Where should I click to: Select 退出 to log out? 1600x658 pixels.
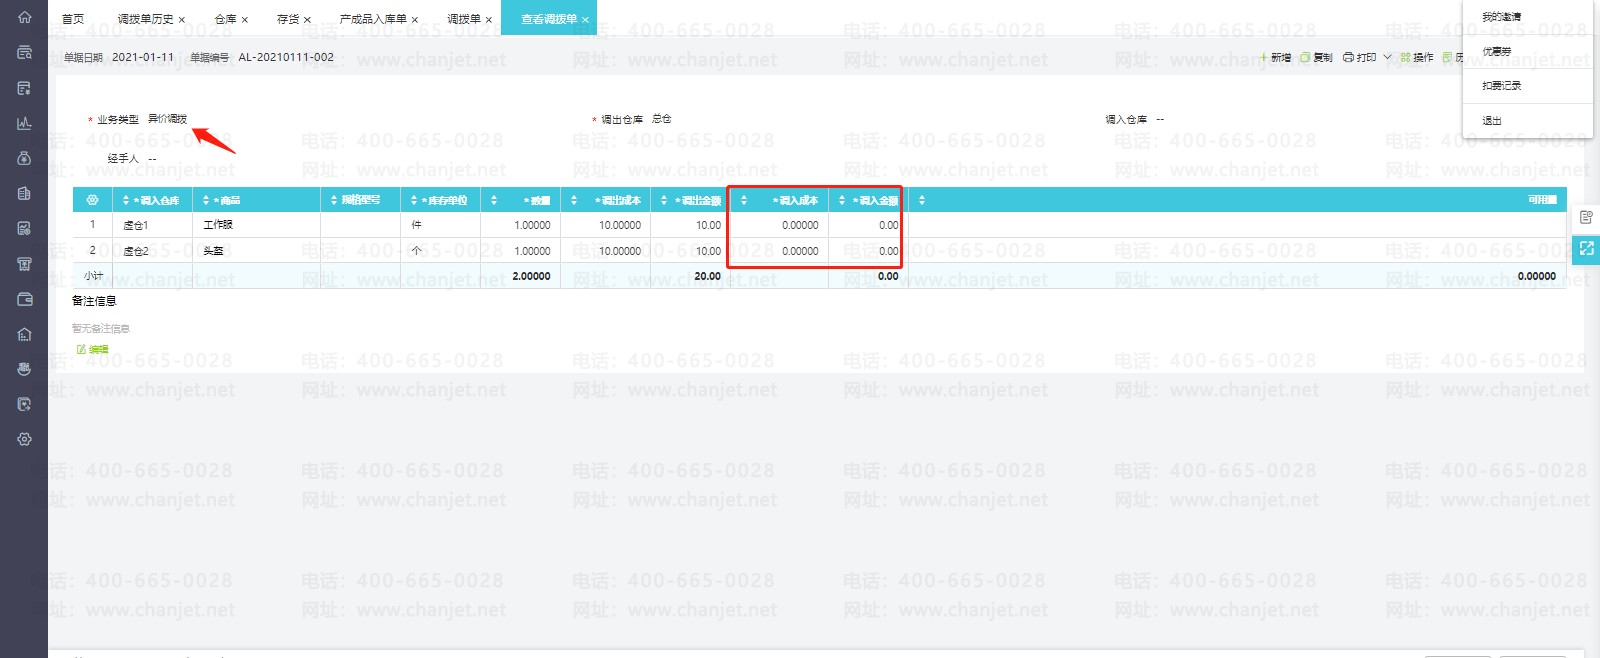1491,120
